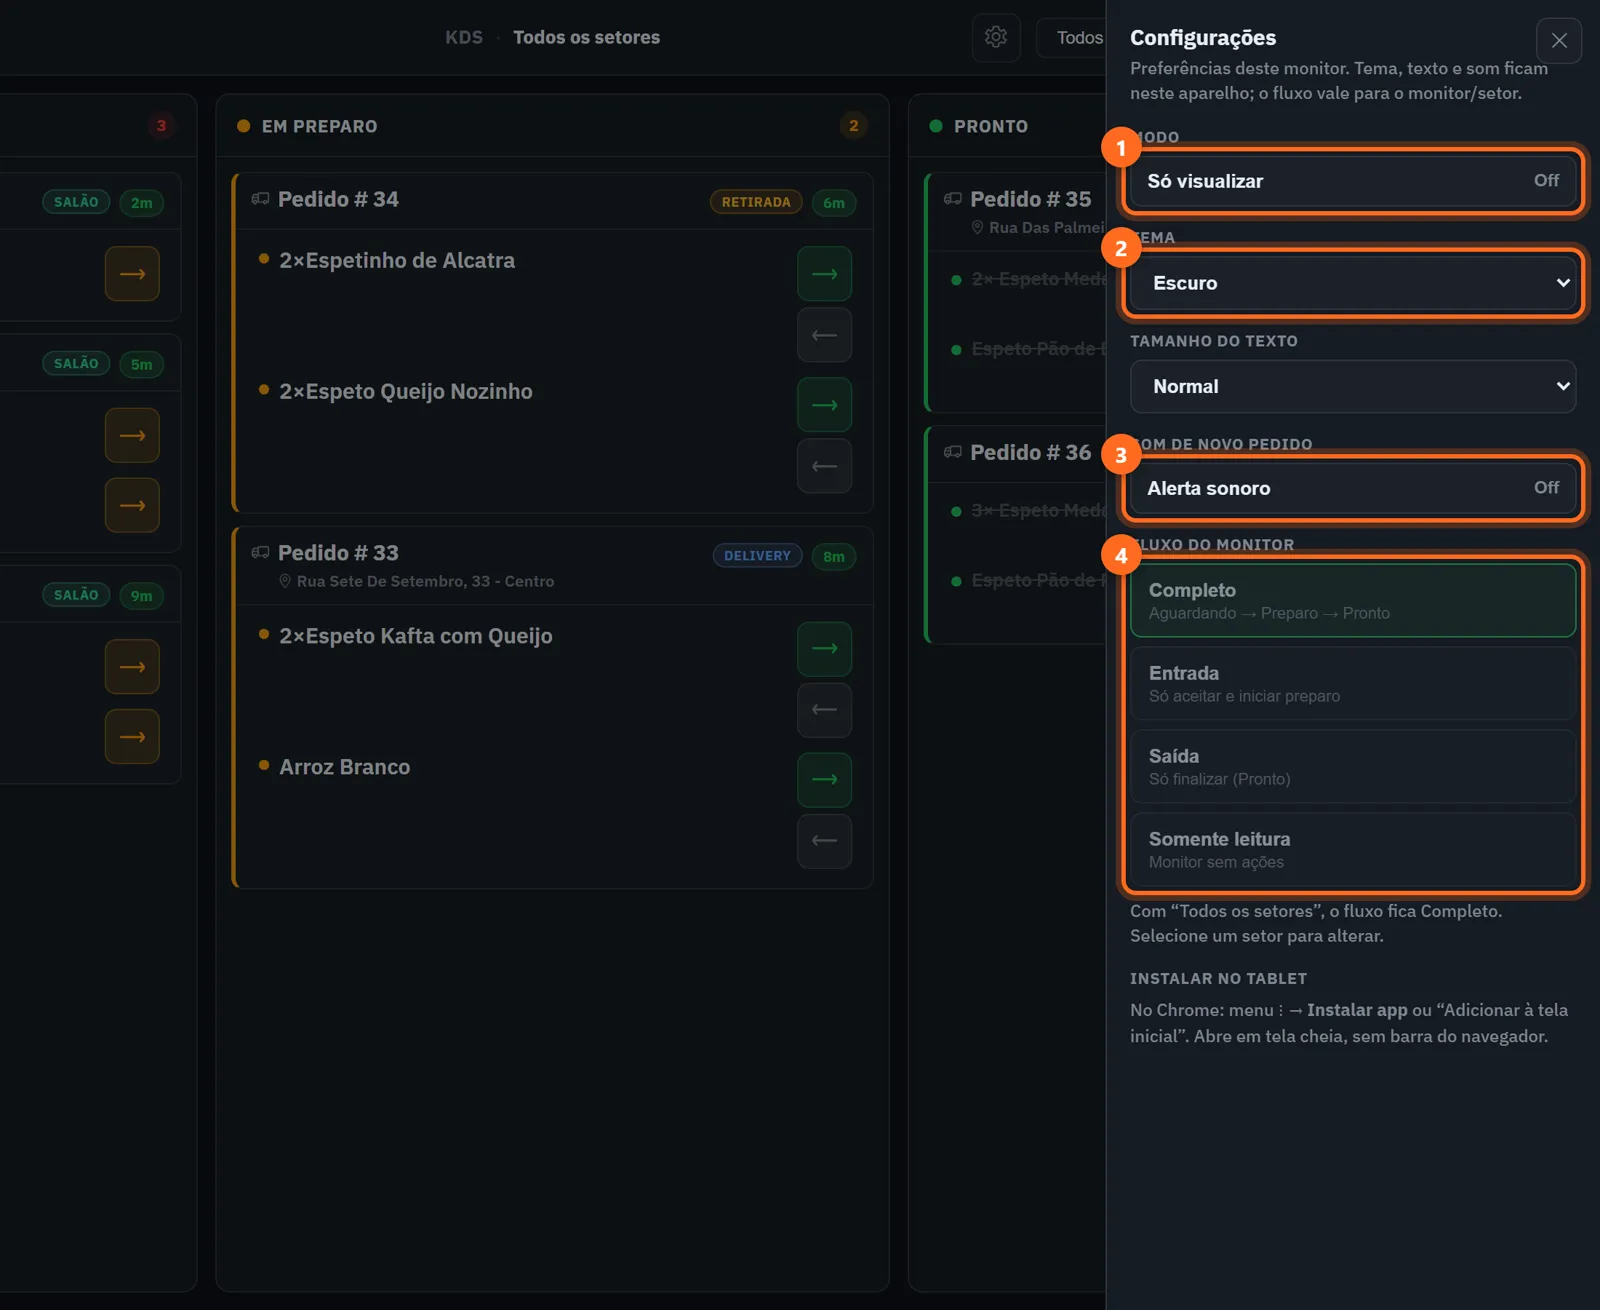Image resolution: width=1600 pixels, height=1310 pixels.
Task: Open the Tamanho do texto dropdown
Action: pyautogui.click(x=1353, y=387)
